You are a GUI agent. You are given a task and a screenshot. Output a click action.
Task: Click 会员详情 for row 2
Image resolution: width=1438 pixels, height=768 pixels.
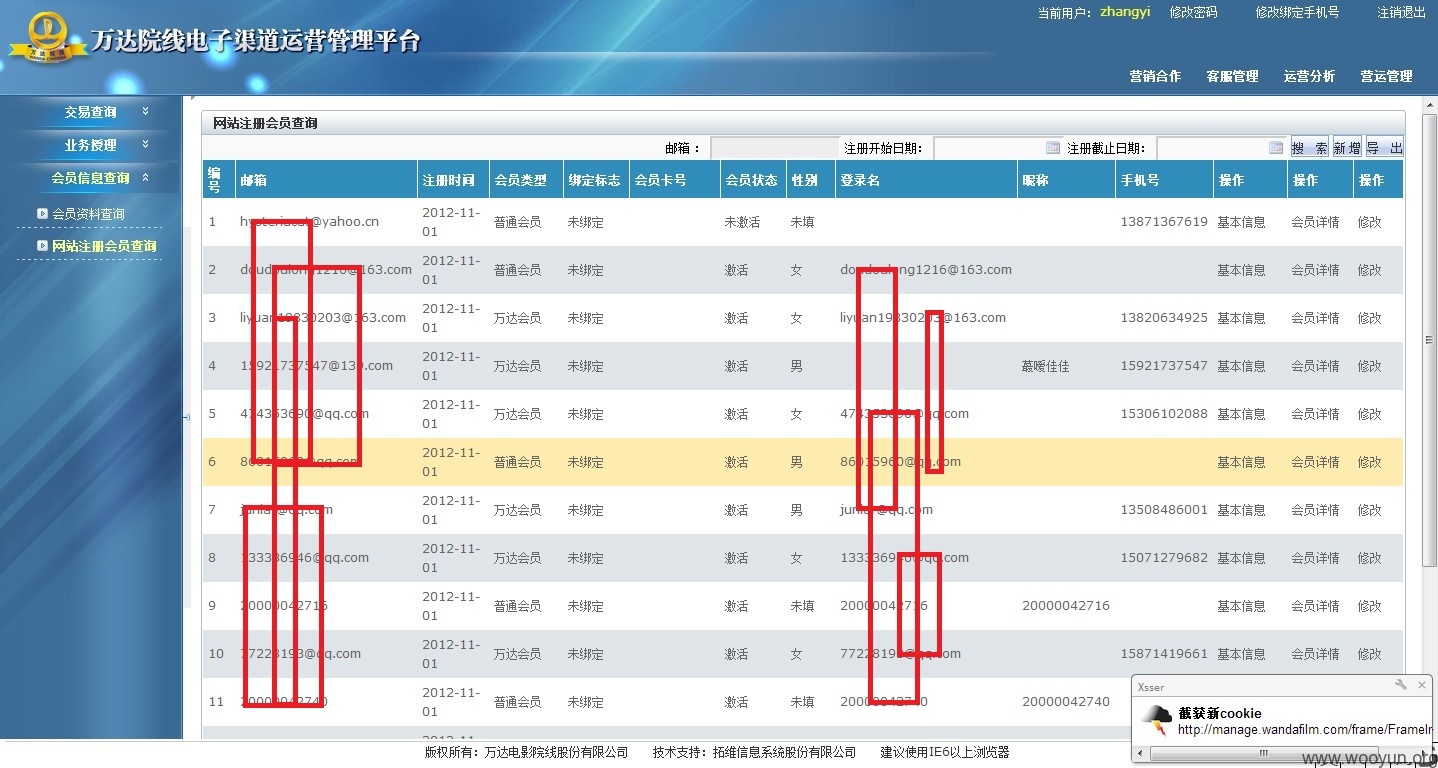click(1315, 270)
